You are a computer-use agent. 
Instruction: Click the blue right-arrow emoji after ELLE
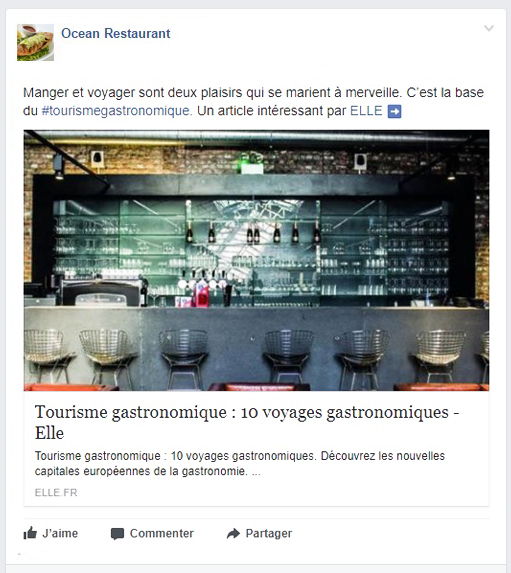point(394,111)
